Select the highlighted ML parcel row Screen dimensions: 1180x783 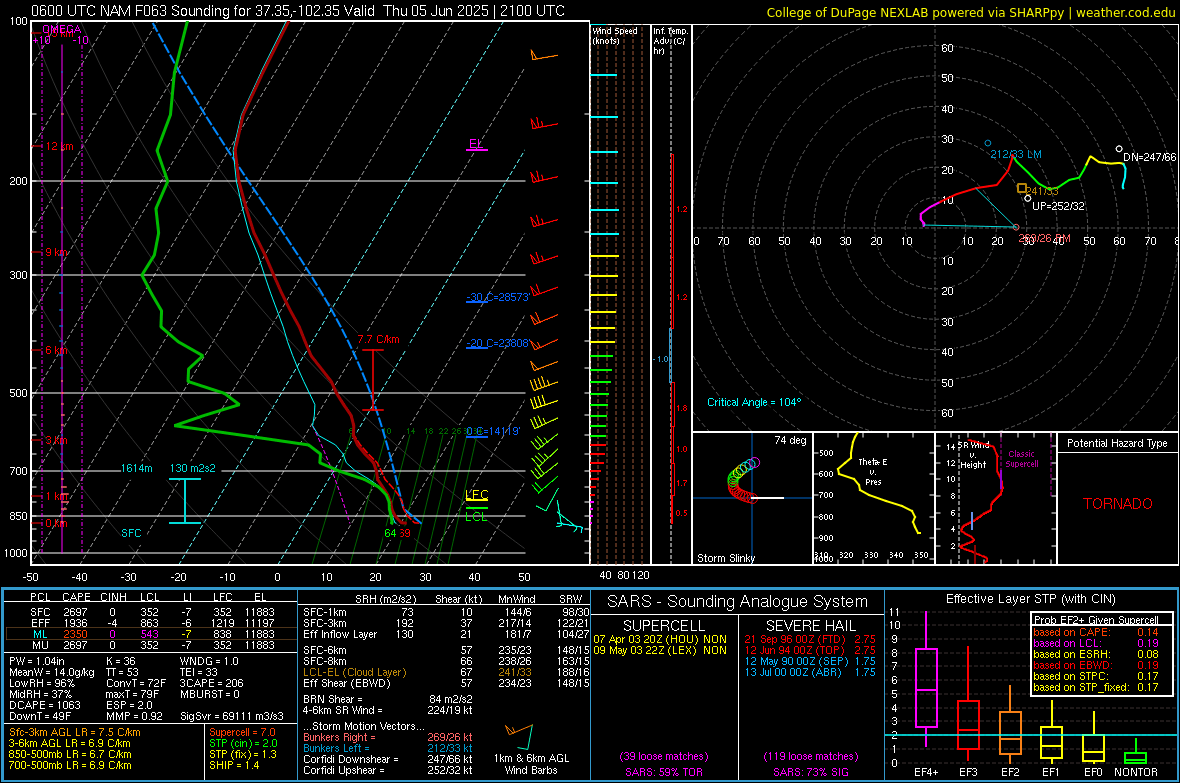151,634
